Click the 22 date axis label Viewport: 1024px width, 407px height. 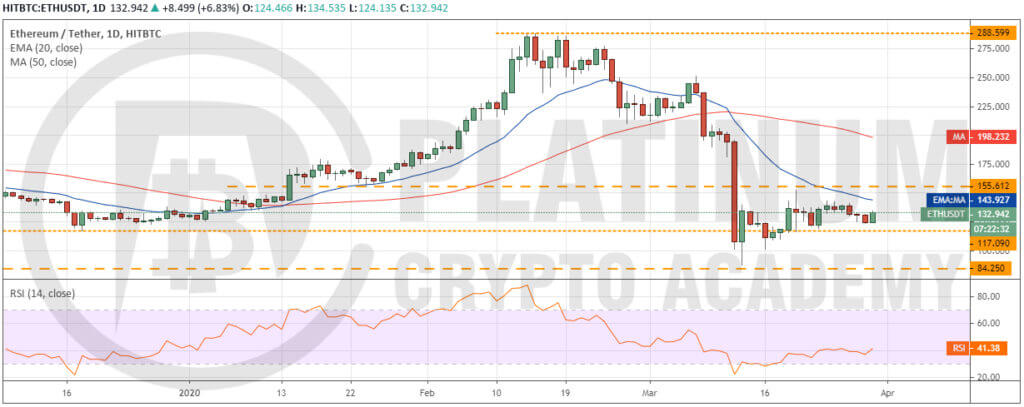point(351,395)
